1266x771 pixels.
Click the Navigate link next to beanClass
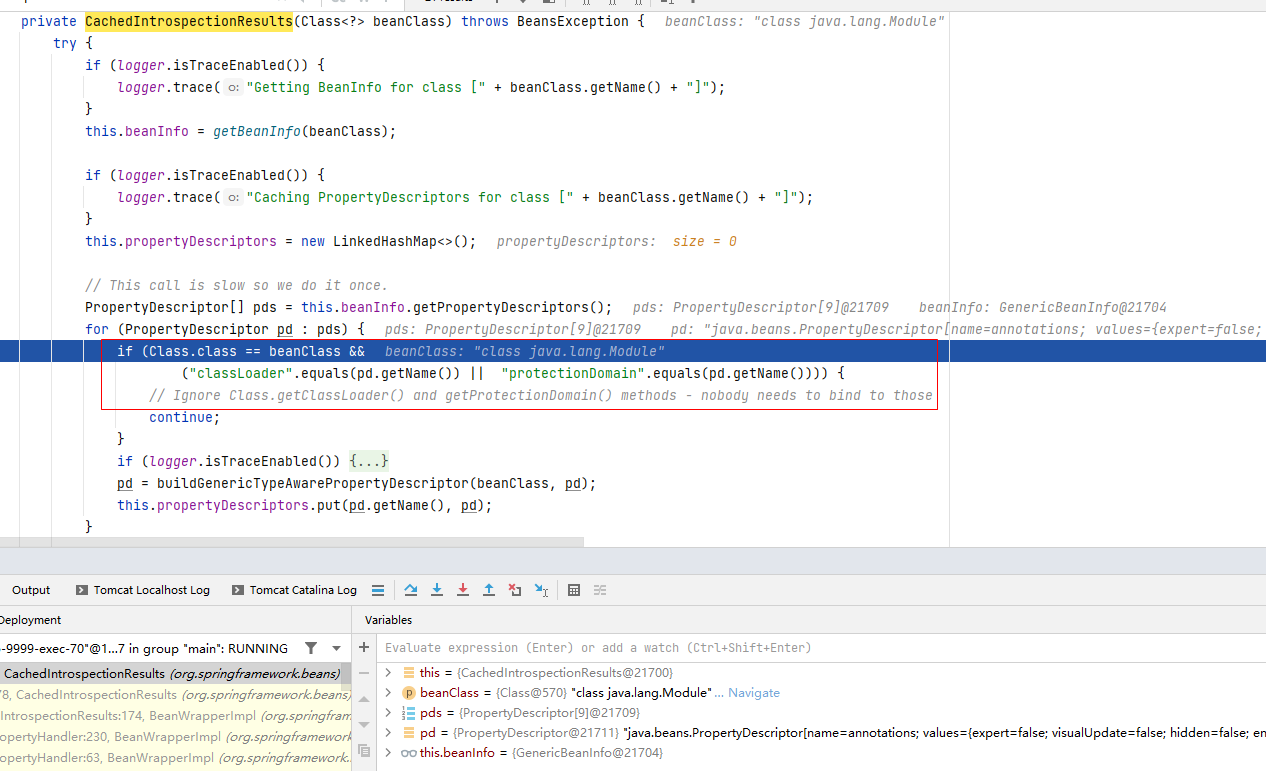coord(754,693)
